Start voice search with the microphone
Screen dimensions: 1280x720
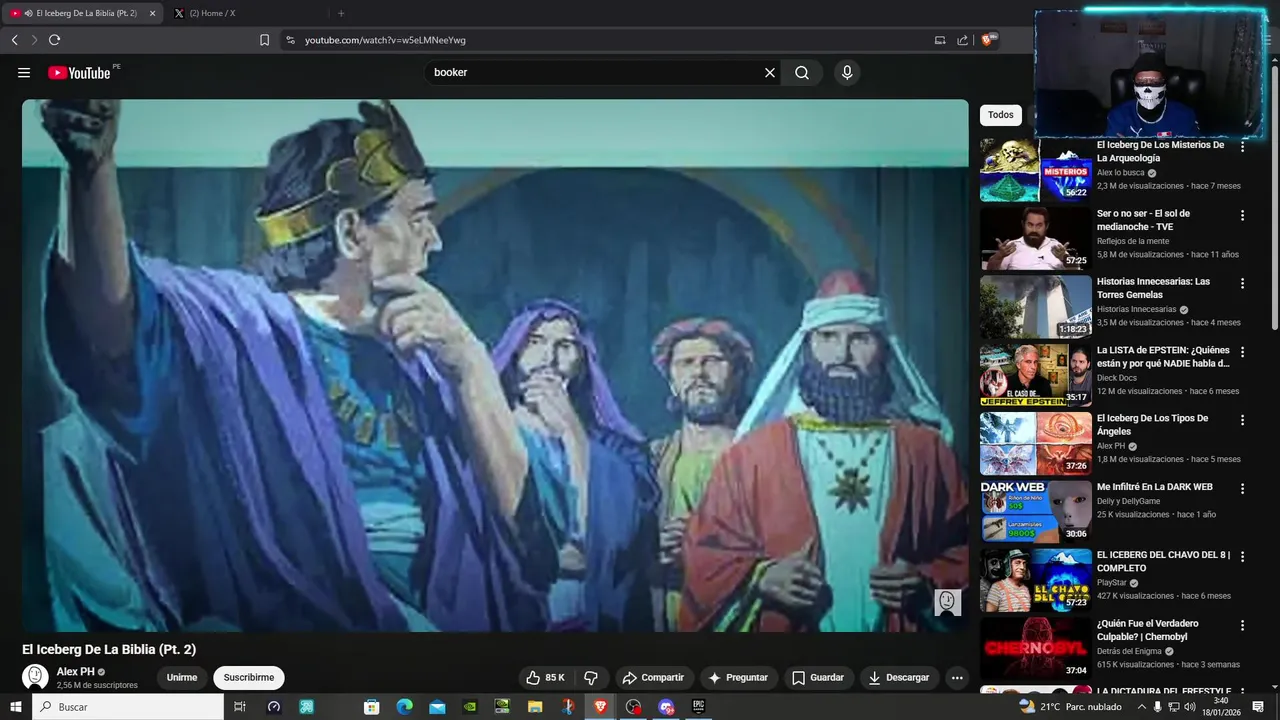(847, 72)
